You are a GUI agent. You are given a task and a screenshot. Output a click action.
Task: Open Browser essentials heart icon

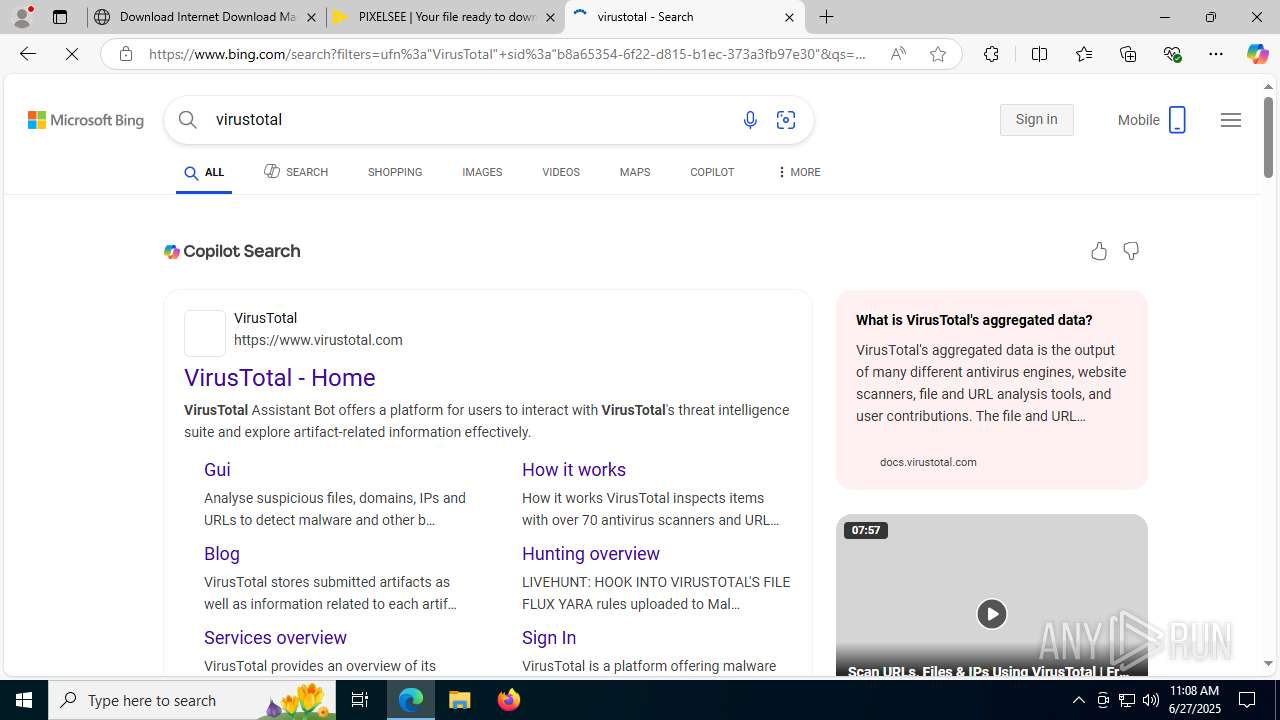(x=1172, y=54)
